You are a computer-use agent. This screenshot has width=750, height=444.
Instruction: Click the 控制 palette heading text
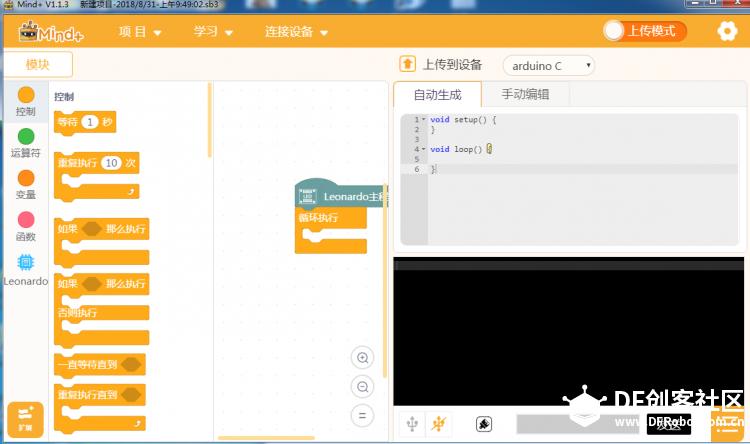[64, 97]
